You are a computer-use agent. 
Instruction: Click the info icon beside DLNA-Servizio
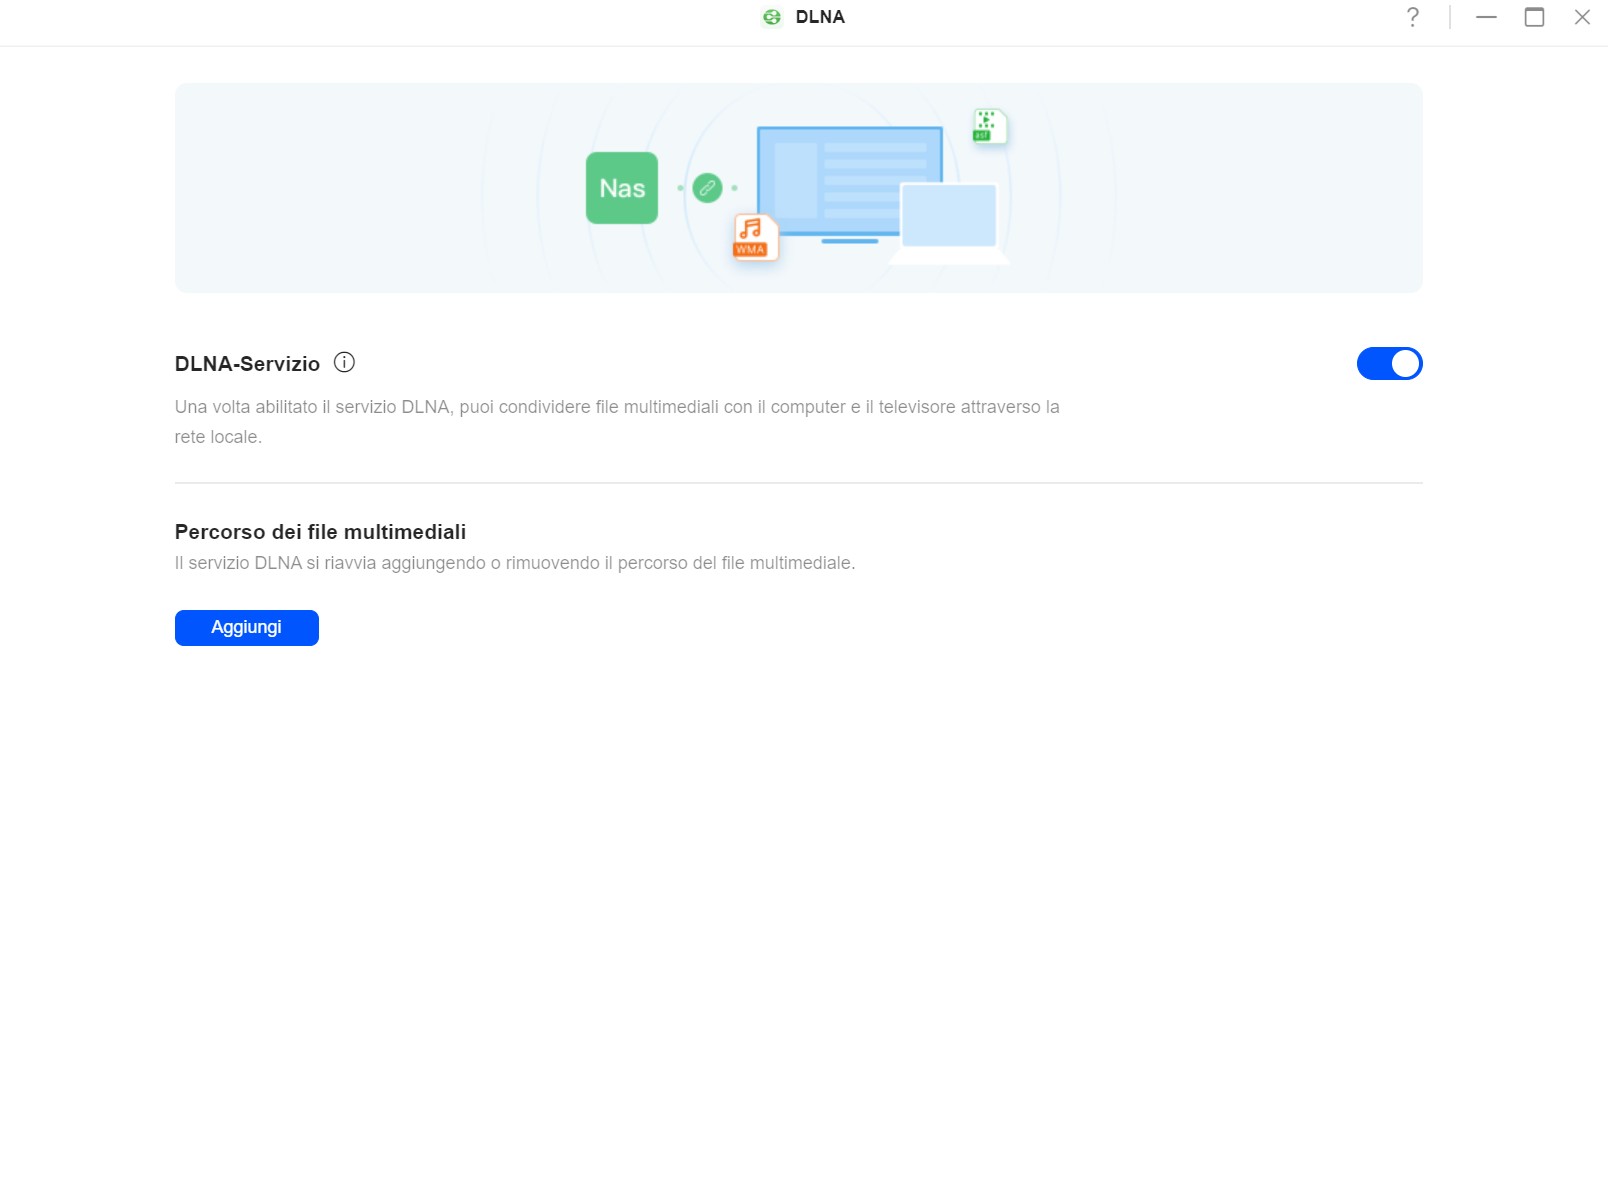tap(344, 363)
